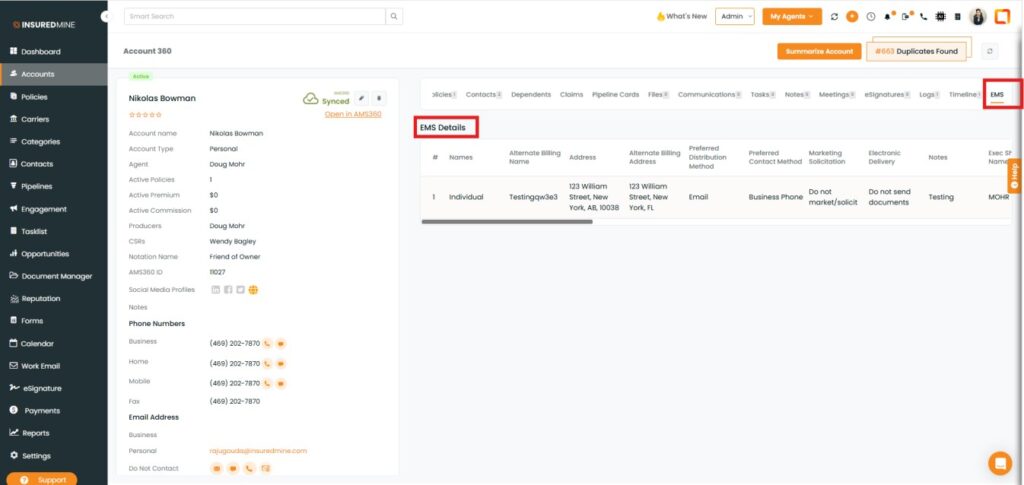This screenshot has width=1024, height=485.
Task: Click the Smart Search input field
Action: [x=255, y=17]
